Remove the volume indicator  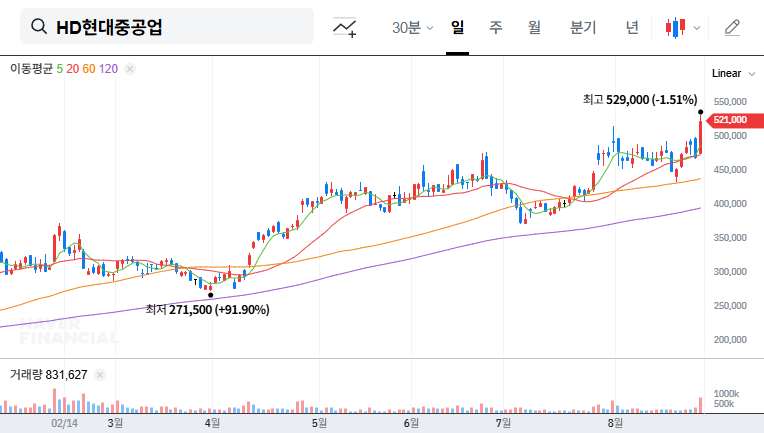[x=100, y=375]
